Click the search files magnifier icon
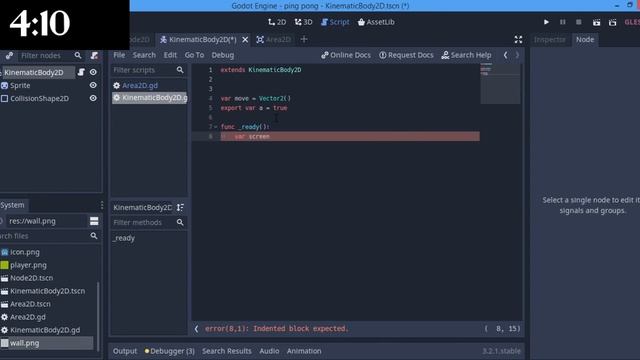The width and height of the screenshot is (640, 360). [x=94, y=236]
